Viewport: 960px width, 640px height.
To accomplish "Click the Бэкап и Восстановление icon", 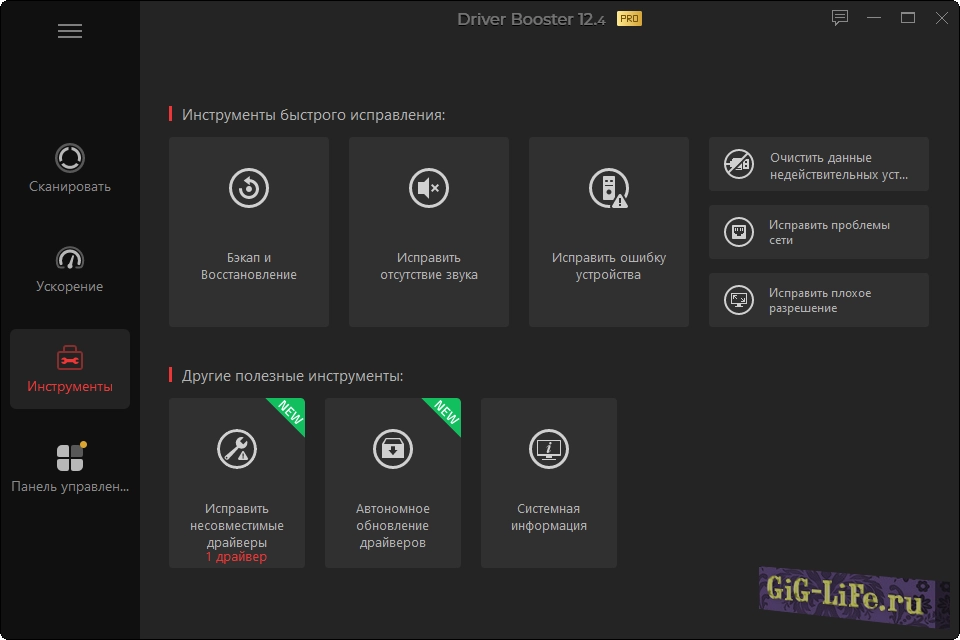I will (x=249, y=188).
